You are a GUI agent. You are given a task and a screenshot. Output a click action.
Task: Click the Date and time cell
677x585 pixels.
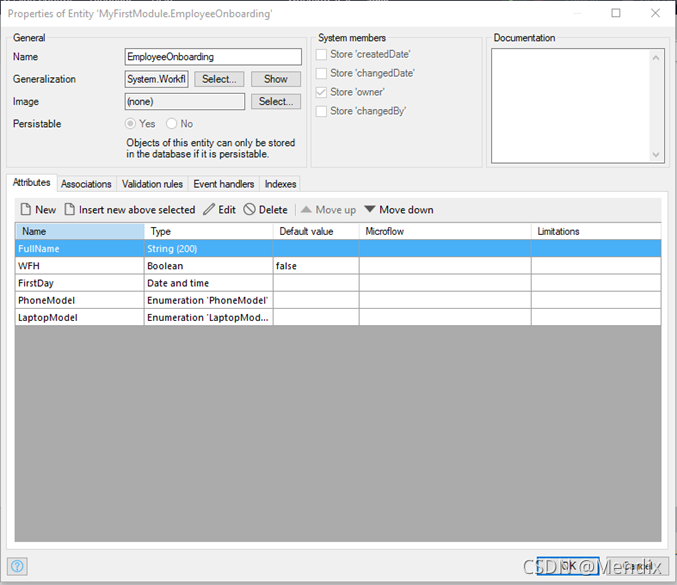[x=209, y=283]
